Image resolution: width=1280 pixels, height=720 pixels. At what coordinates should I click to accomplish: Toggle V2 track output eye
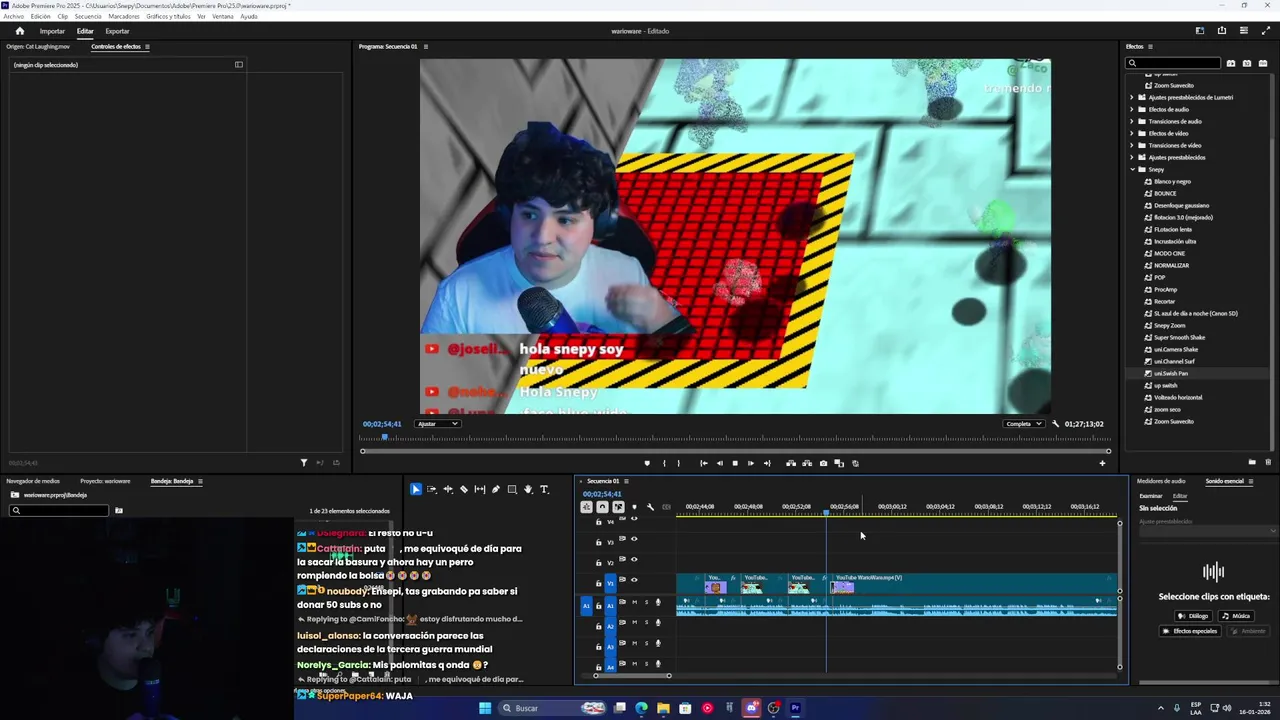tap(634, 559)
